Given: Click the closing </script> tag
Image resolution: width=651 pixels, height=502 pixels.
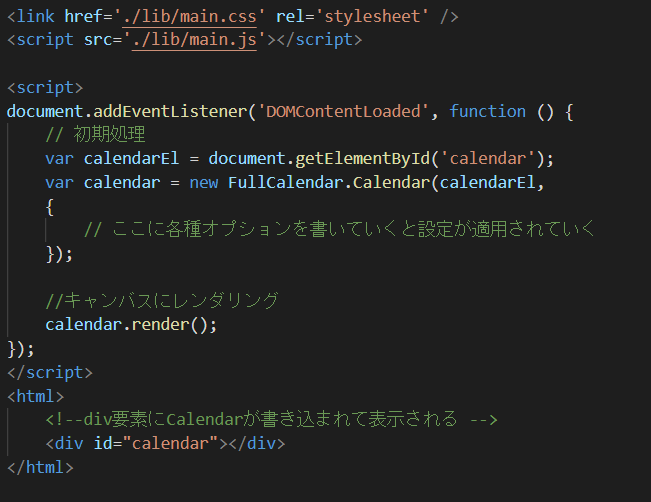Looking at the screenshot, I should [50, 372].
